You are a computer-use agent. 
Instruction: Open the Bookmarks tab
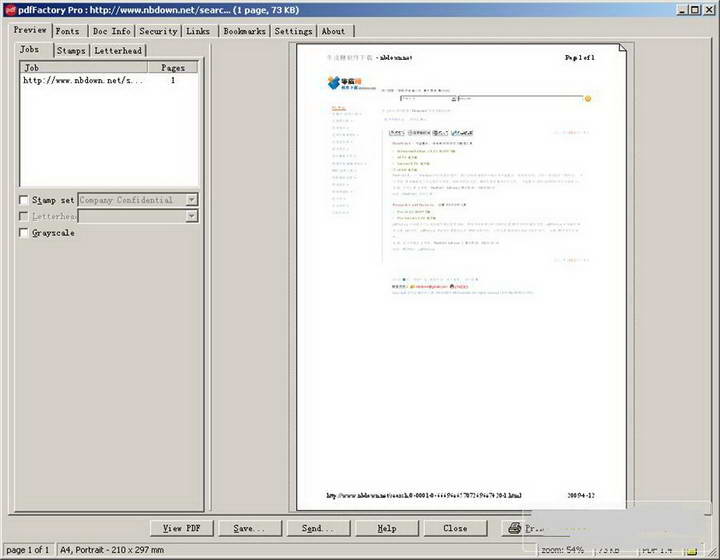[x=244, y=31]
